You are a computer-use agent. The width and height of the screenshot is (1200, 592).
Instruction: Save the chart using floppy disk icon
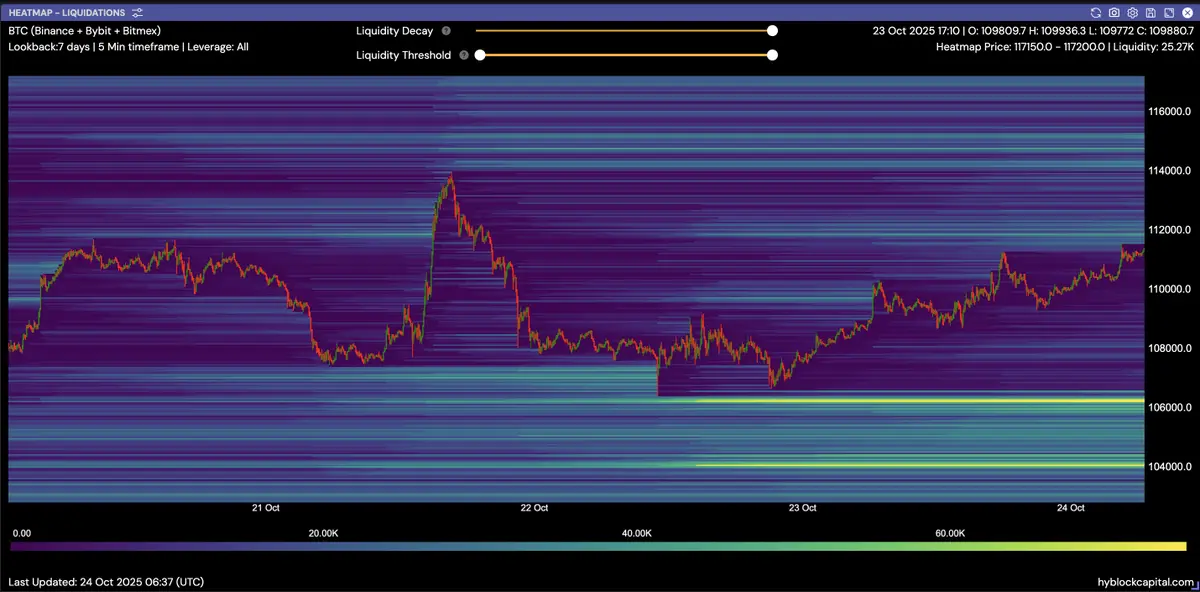coord(1150,13)
